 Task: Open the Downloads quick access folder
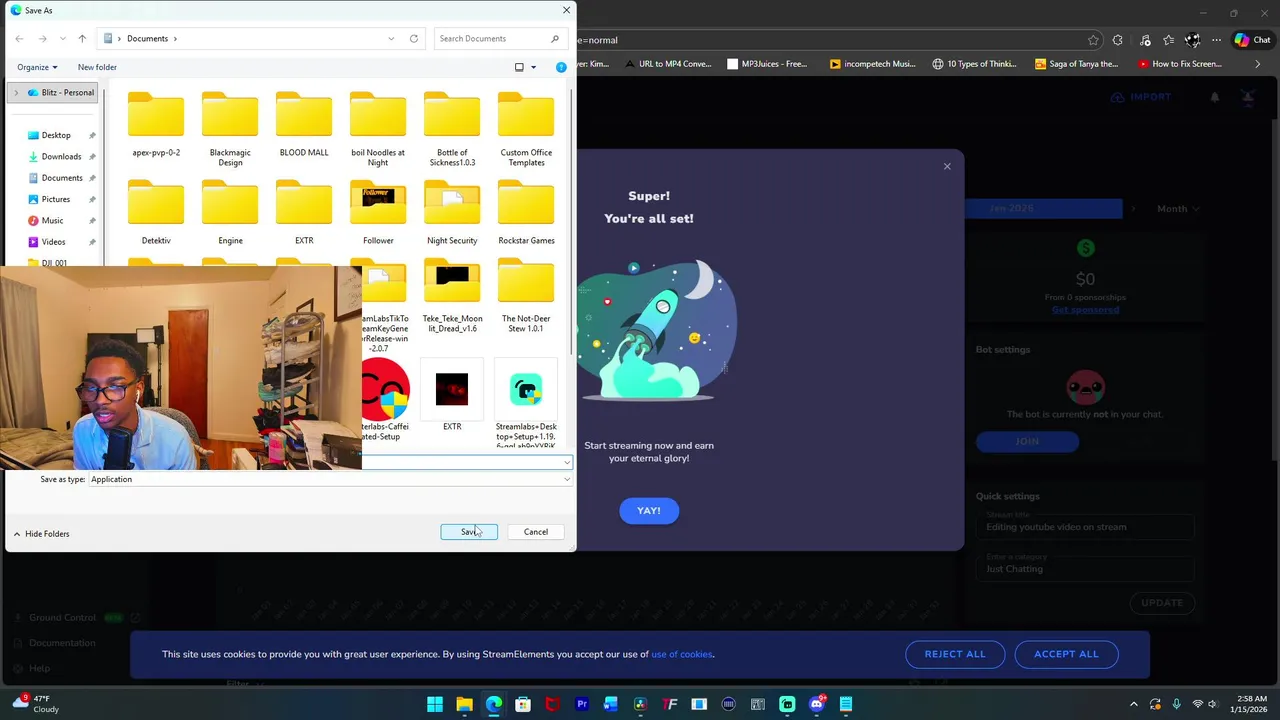coord(61,156)
